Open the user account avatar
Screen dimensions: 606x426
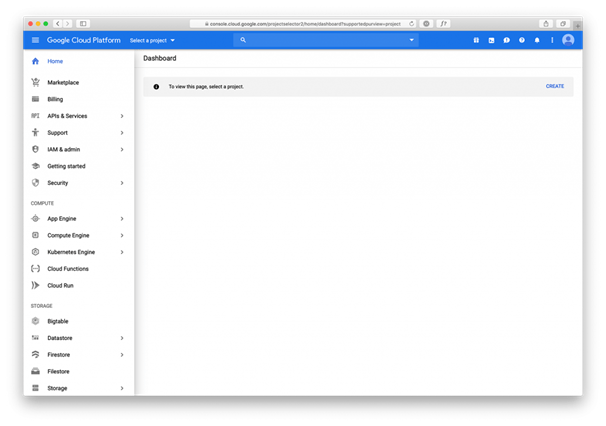(x=568, y=40)
